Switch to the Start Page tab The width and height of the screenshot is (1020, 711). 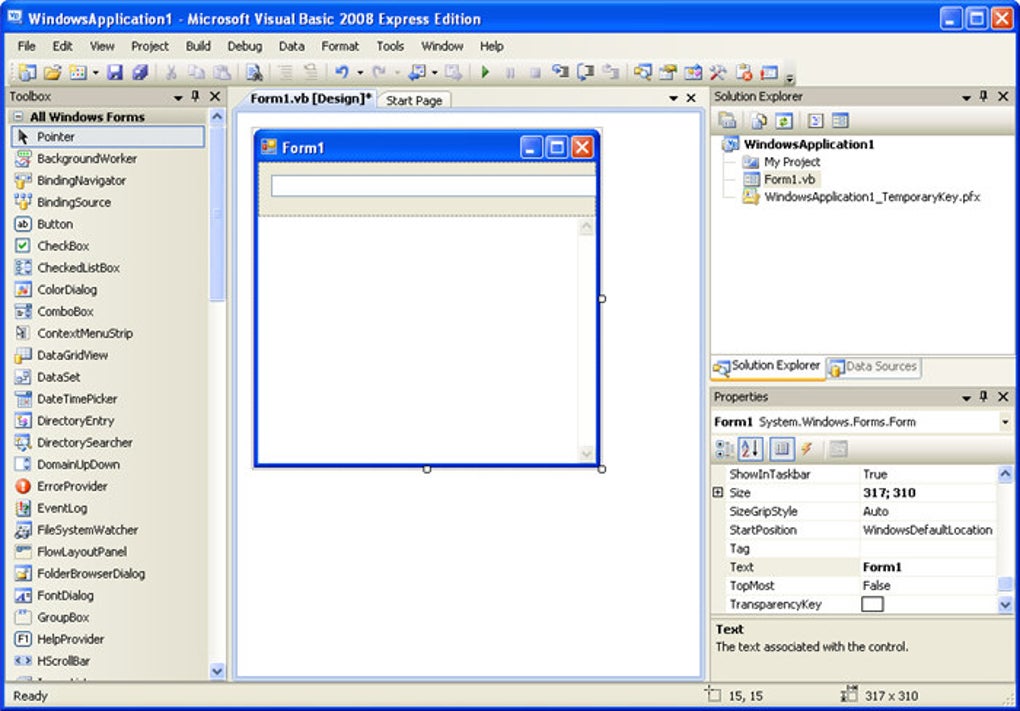pyautogui.click(x=414, y=100)
